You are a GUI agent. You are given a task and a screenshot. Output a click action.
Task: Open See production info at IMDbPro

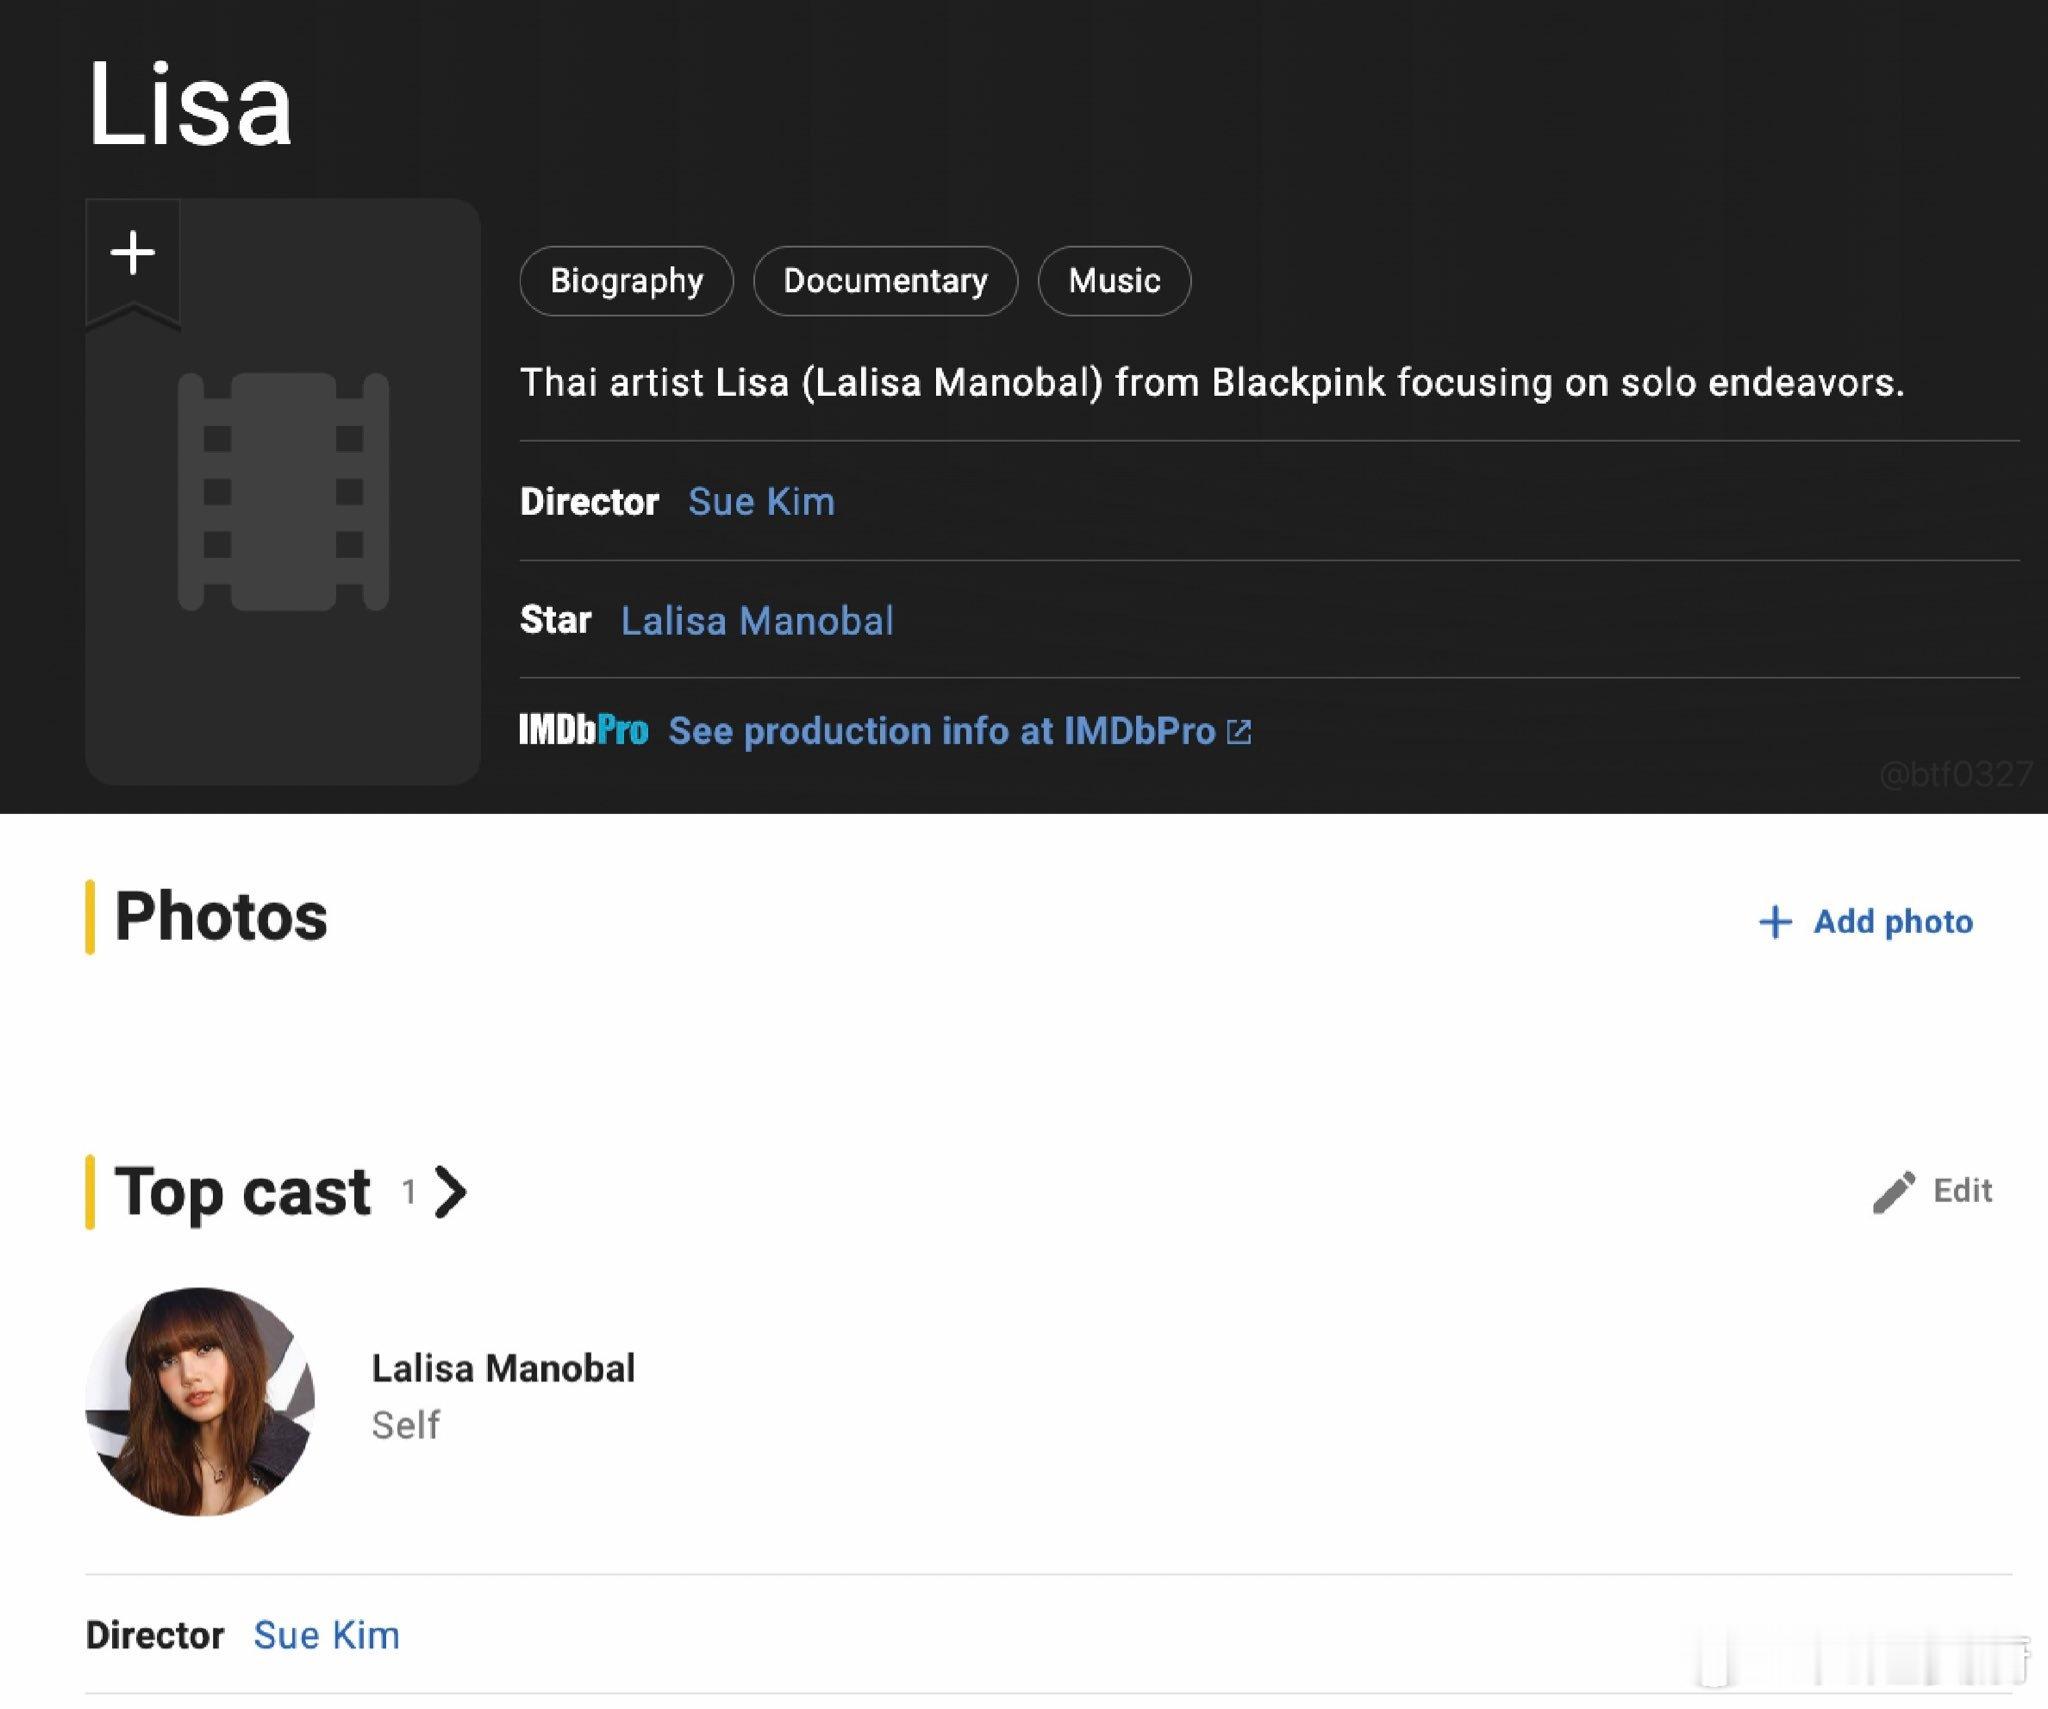[x=942, y=731]
